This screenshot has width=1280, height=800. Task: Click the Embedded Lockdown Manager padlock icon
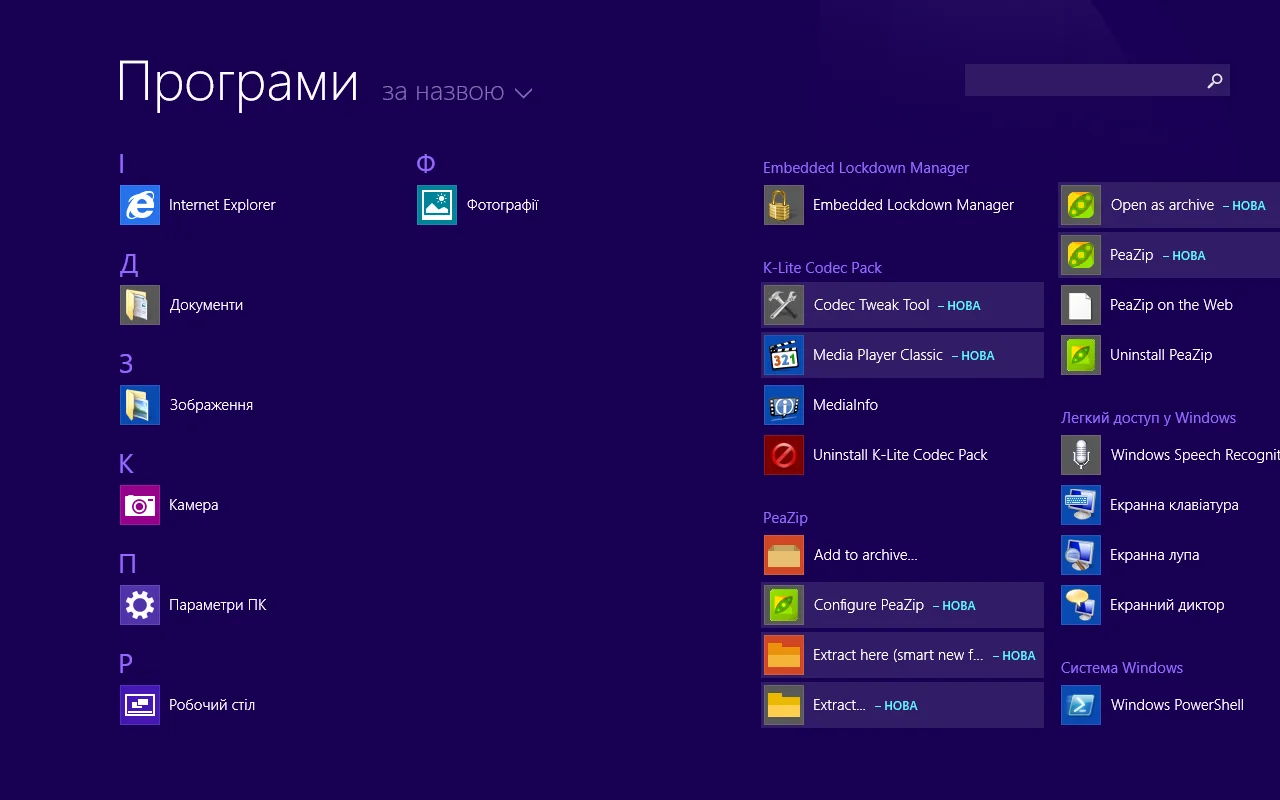click(x=784, y=205)
